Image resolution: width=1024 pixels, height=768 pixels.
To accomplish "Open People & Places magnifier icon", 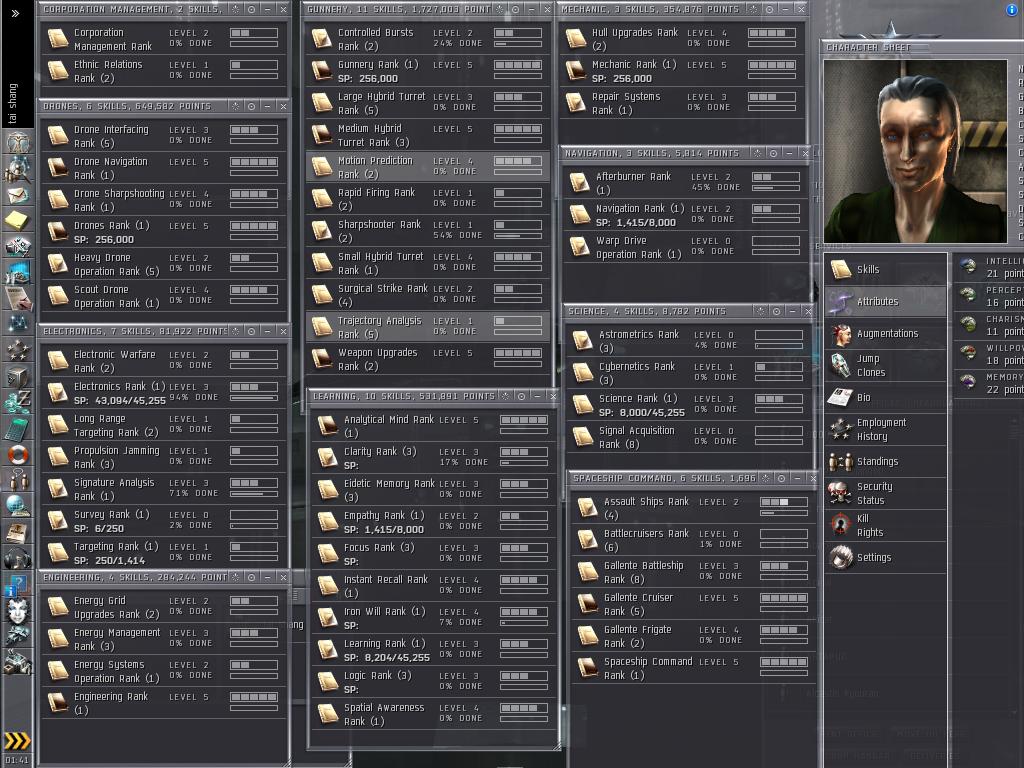I will (x=18, y=169).
